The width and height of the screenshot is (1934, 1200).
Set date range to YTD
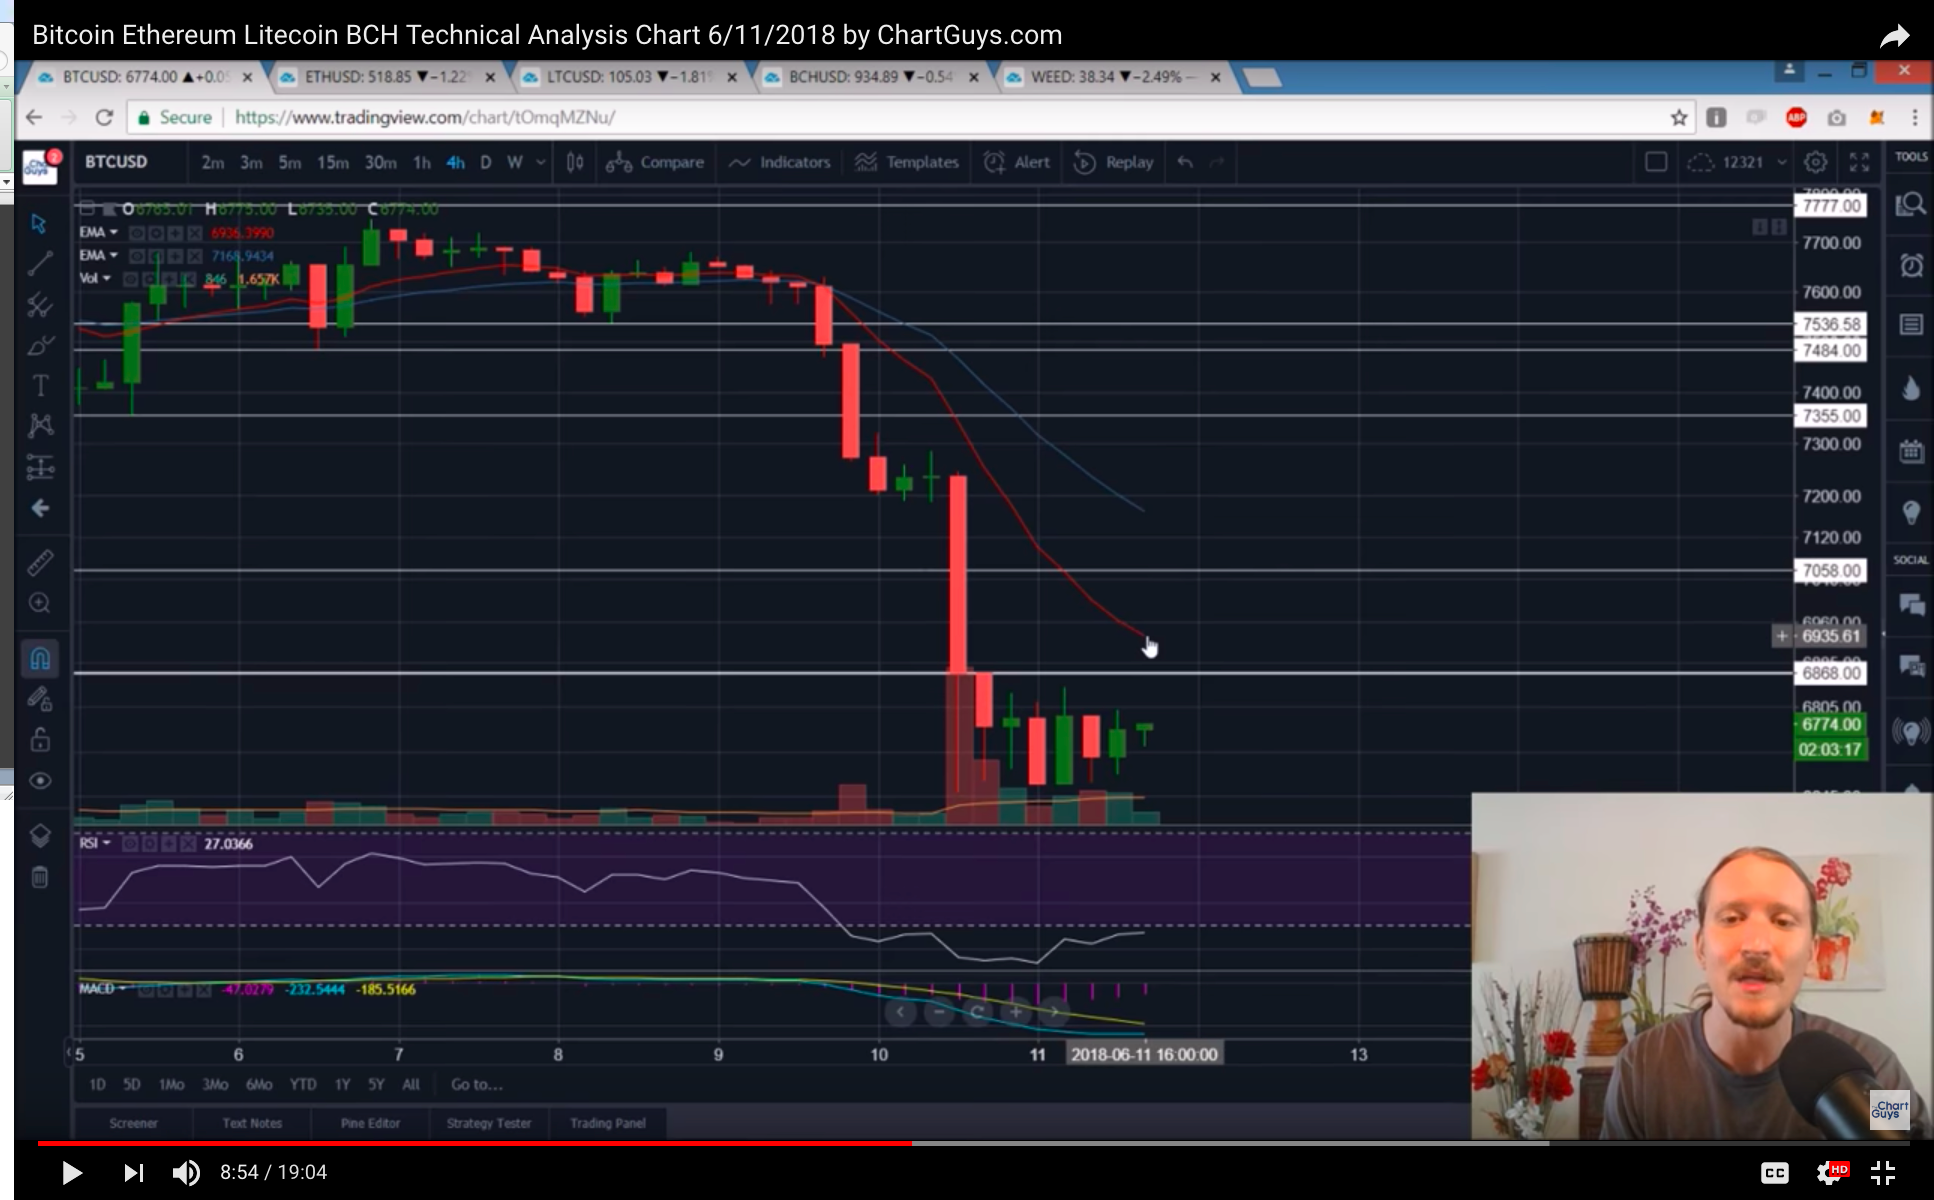tap(303, 1084)
